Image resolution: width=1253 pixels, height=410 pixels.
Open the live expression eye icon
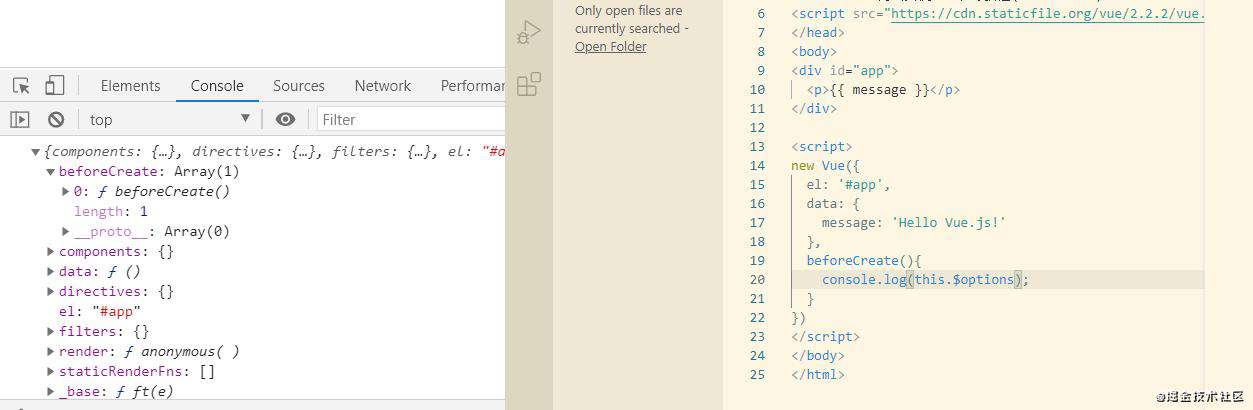pyautogui.click(x=286, y=119)
